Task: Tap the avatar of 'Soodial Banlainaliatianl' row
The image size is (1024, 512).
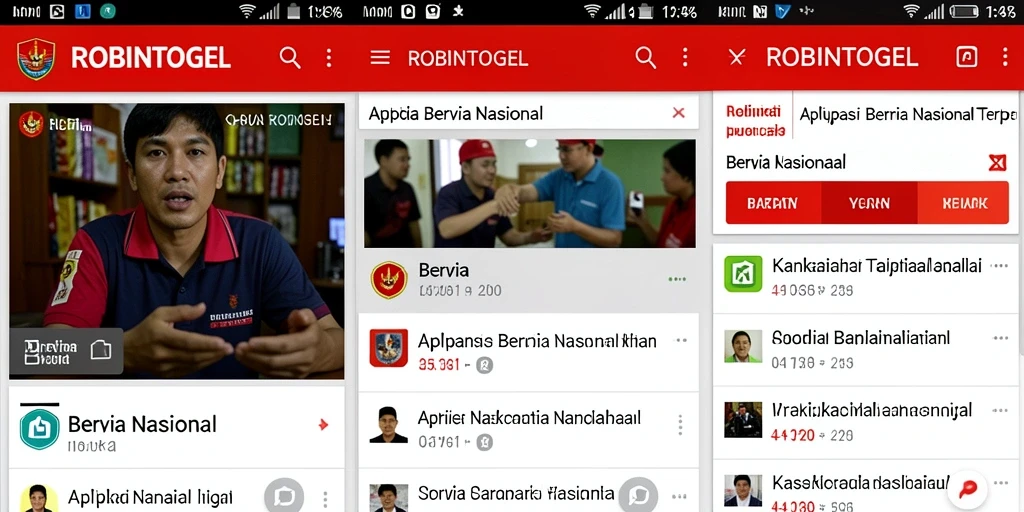Action: coord(743,346)
